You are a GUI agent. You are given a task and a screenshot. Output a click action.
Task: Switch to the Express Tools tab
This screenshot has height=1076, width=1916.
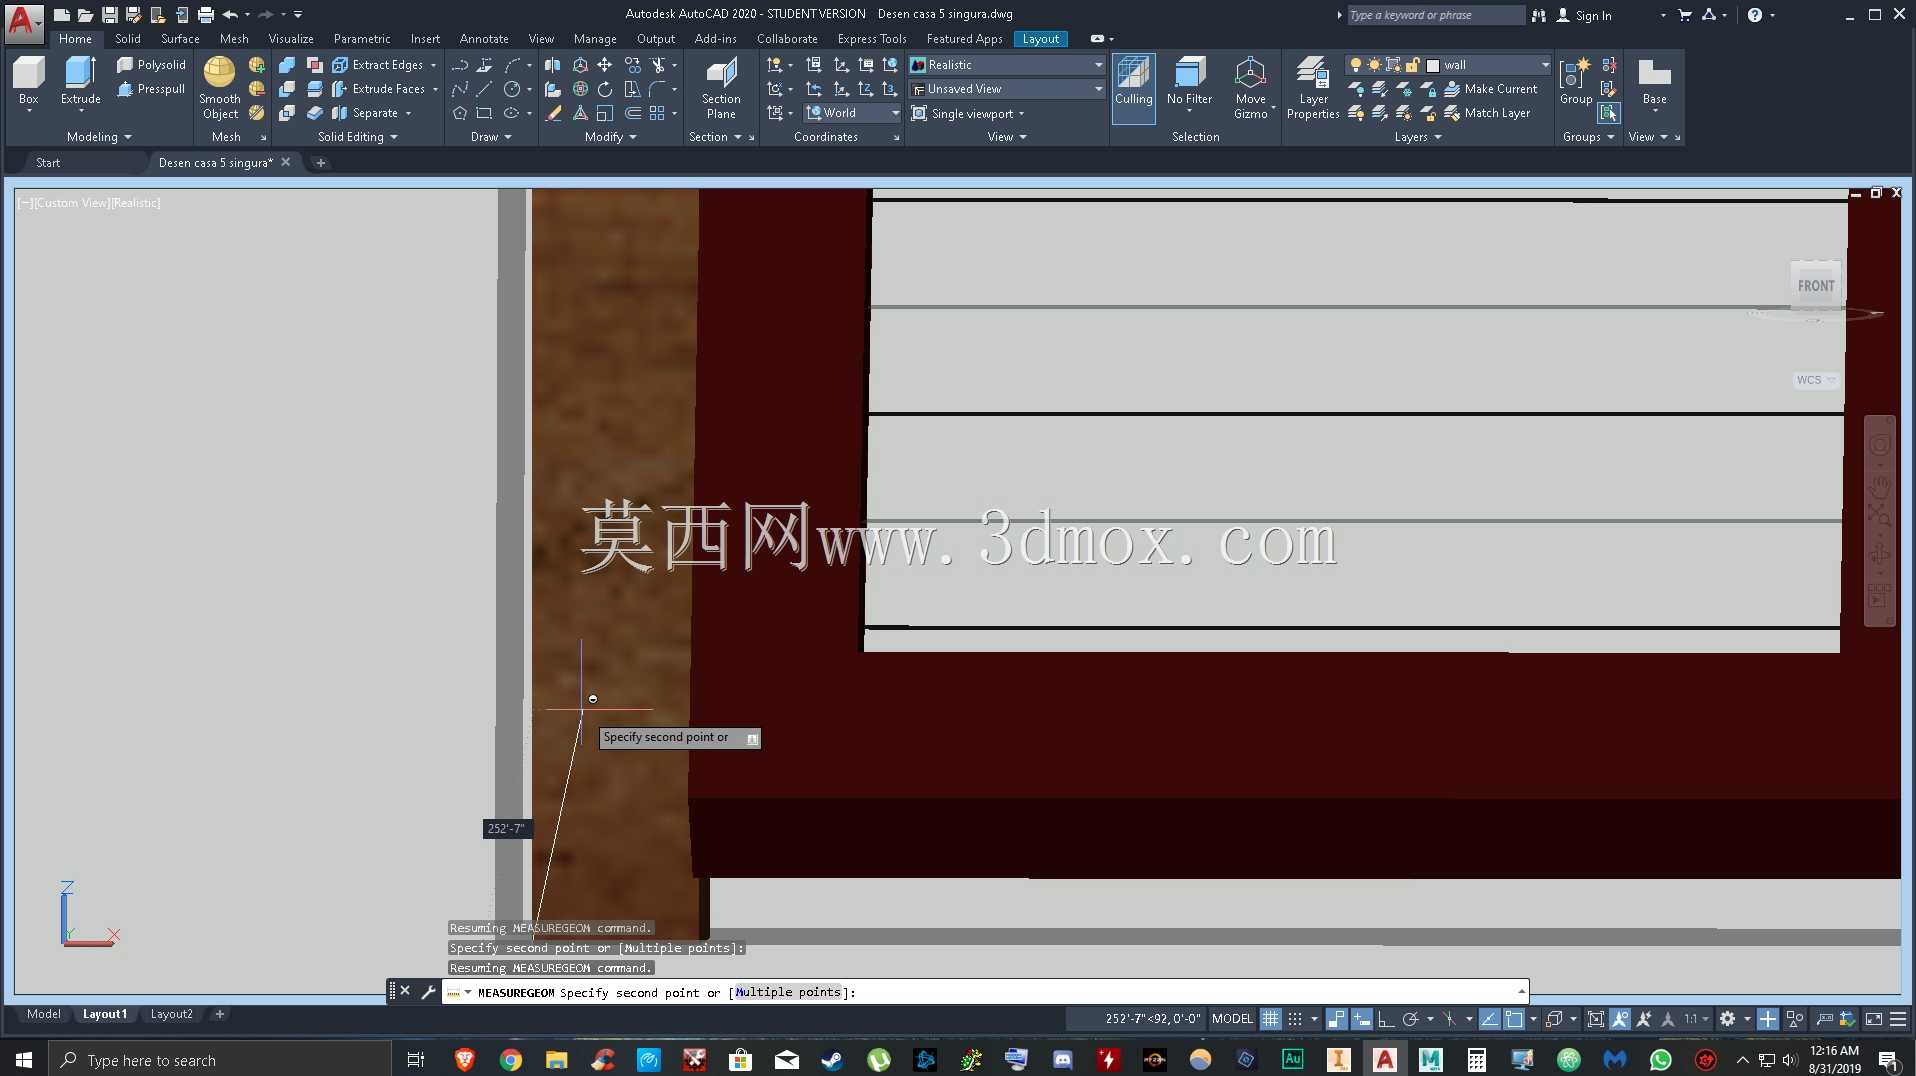pyautogui.click(x=872, y=39)
